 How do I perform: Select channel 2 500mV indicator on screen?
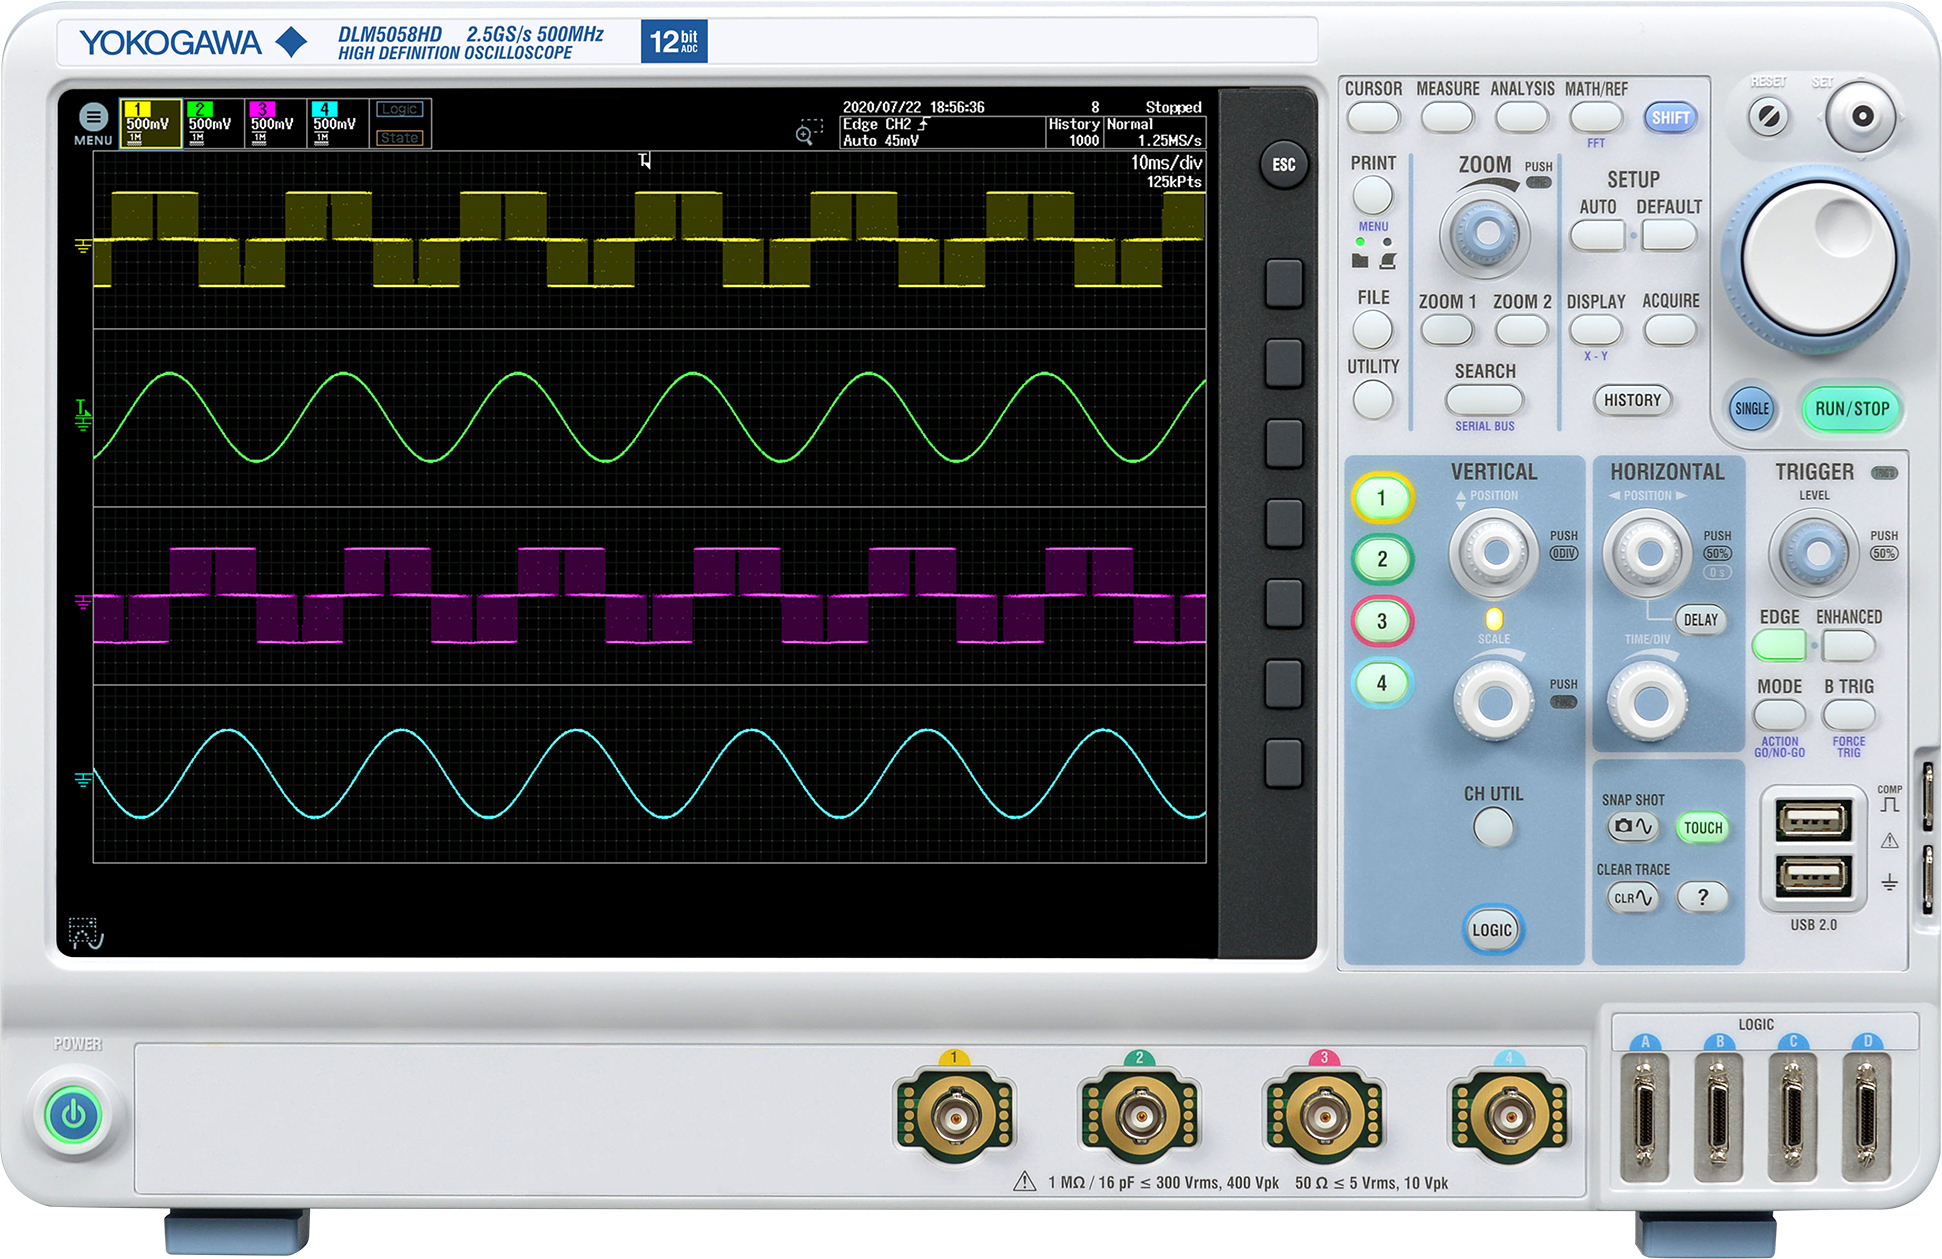213,124
